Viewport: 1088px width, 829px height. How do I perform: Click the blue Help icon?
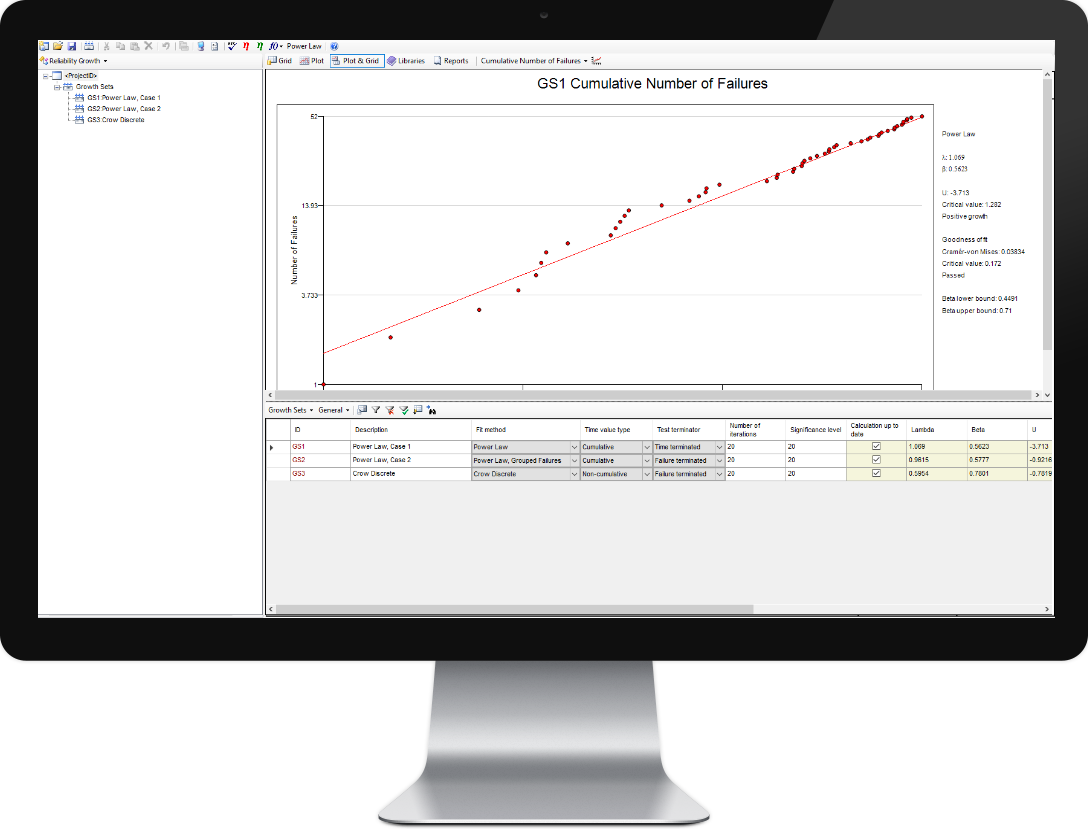[x=334, y=46]
